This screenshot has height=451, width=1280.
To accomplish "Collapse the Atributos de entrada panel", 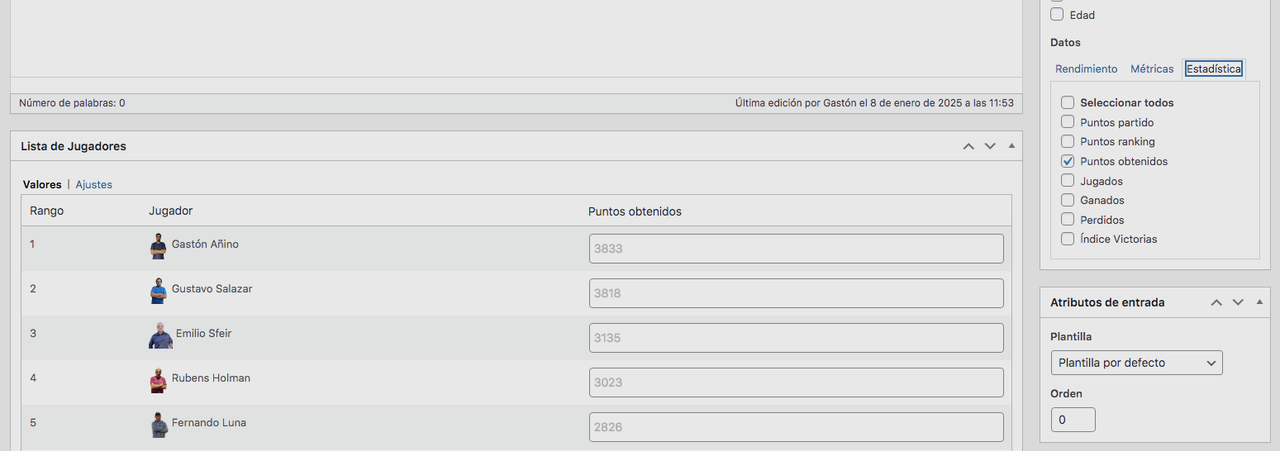I will pos(1259,302).
